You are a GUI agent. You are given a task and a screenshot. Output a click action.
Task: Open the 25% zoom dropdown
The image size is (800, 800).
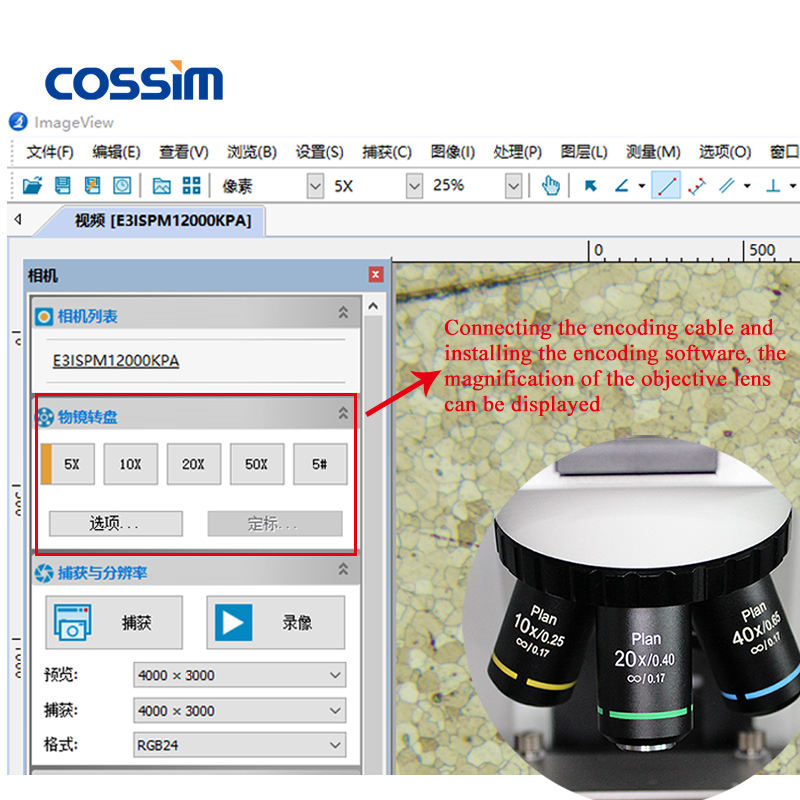point(513,185)
